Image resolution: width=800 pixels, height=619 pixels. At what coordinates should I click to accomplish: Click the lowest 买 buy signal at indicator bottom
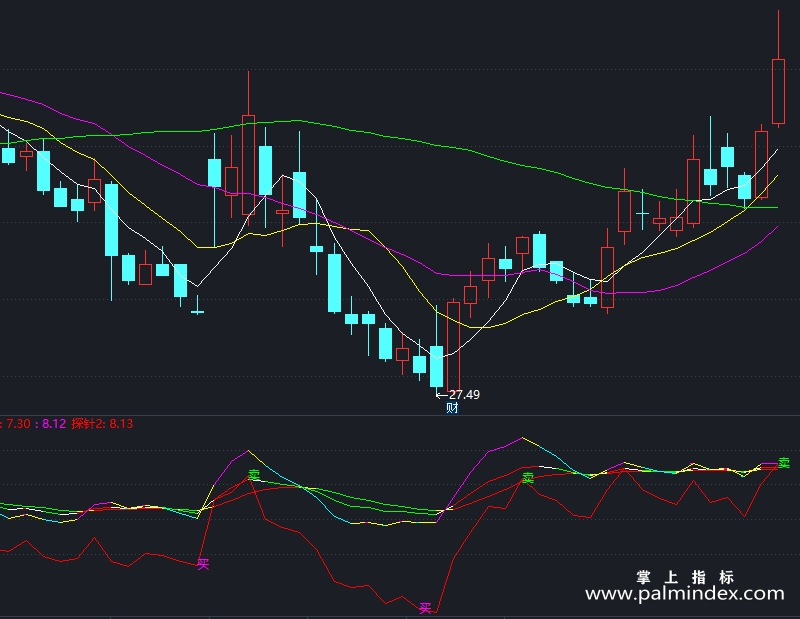(425, 608)
